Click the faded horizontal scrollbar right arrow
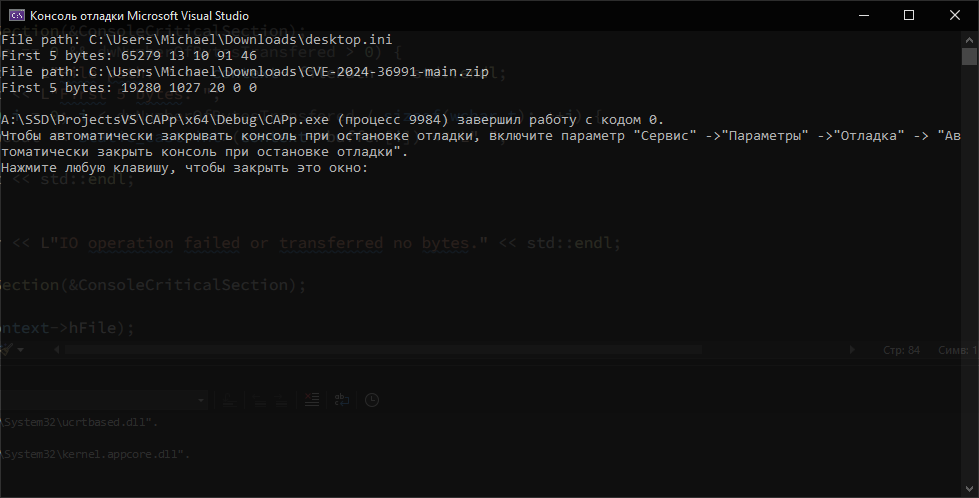The height and width of the screenshot is (498, 979). click(852, 350)
